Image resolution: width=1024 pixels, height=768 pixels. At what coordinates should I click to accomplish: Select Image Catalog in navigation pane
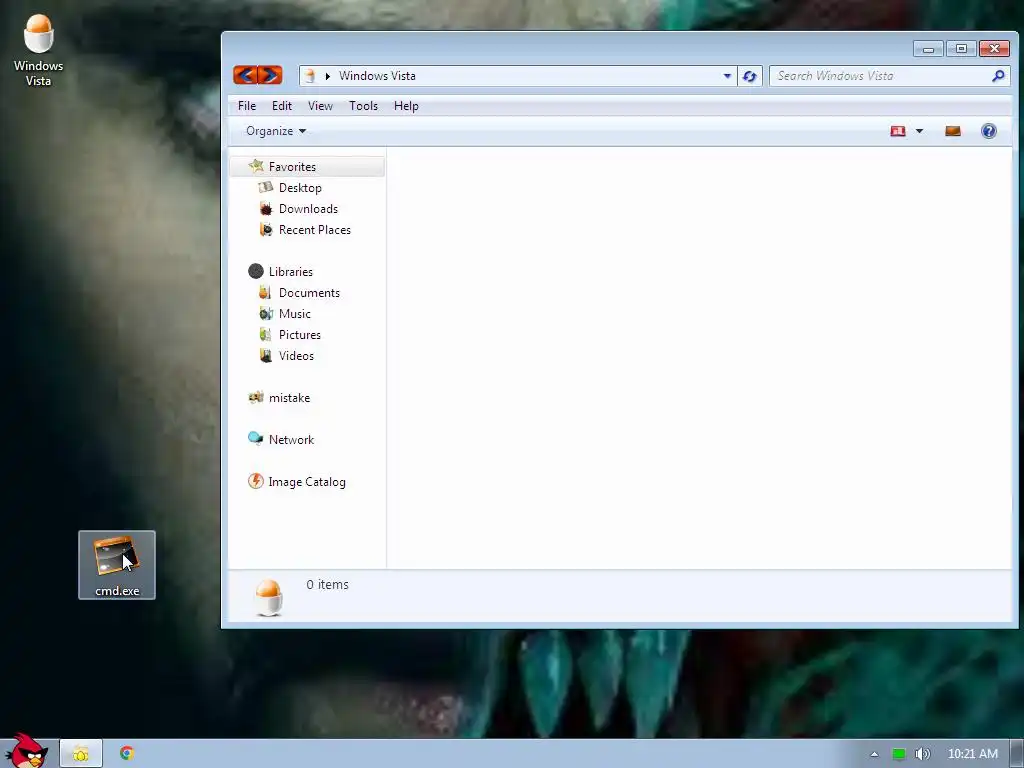(307, 482)
